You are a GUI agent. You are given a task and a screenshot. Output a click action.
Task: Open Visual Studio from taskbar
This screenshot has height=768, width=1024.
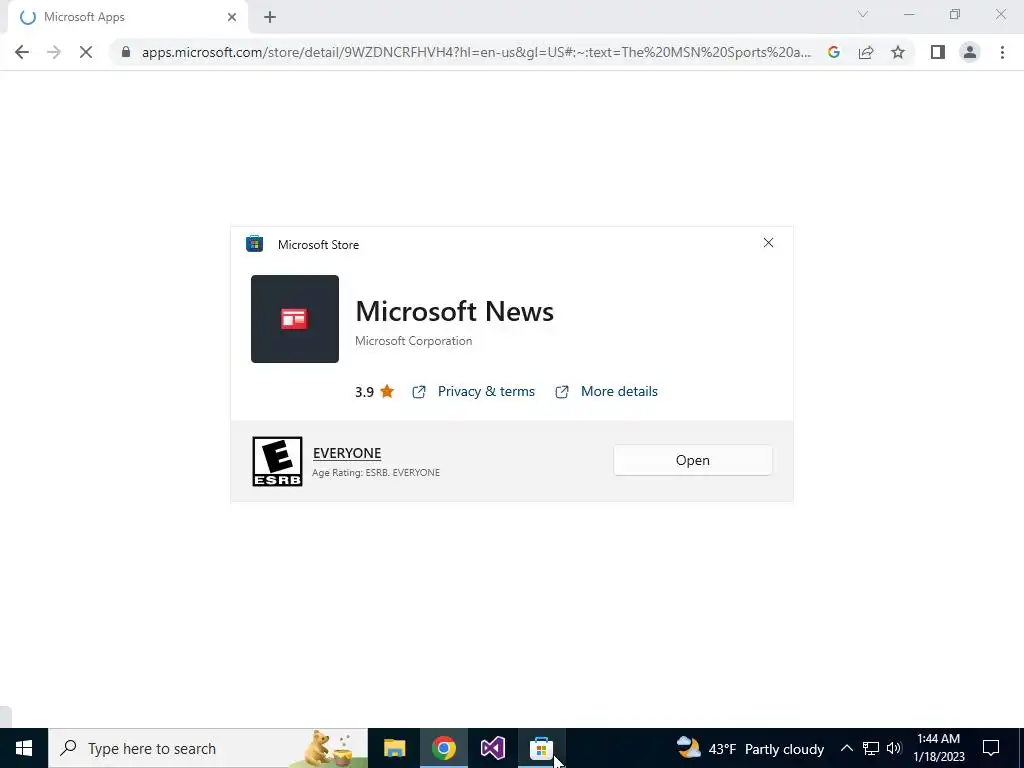(492, 748)
